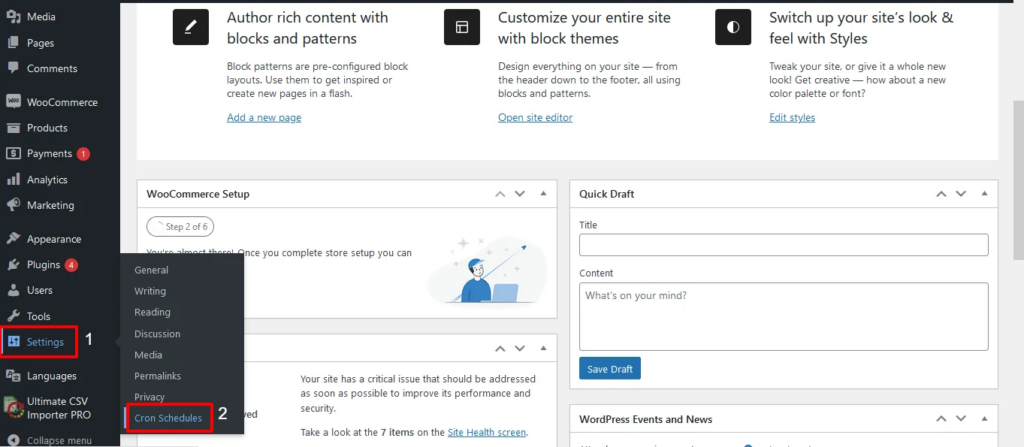The image size is (1024, 447).
Task: Click the Ultimate CSV Importer PRO icon
Action: [12, 407]
